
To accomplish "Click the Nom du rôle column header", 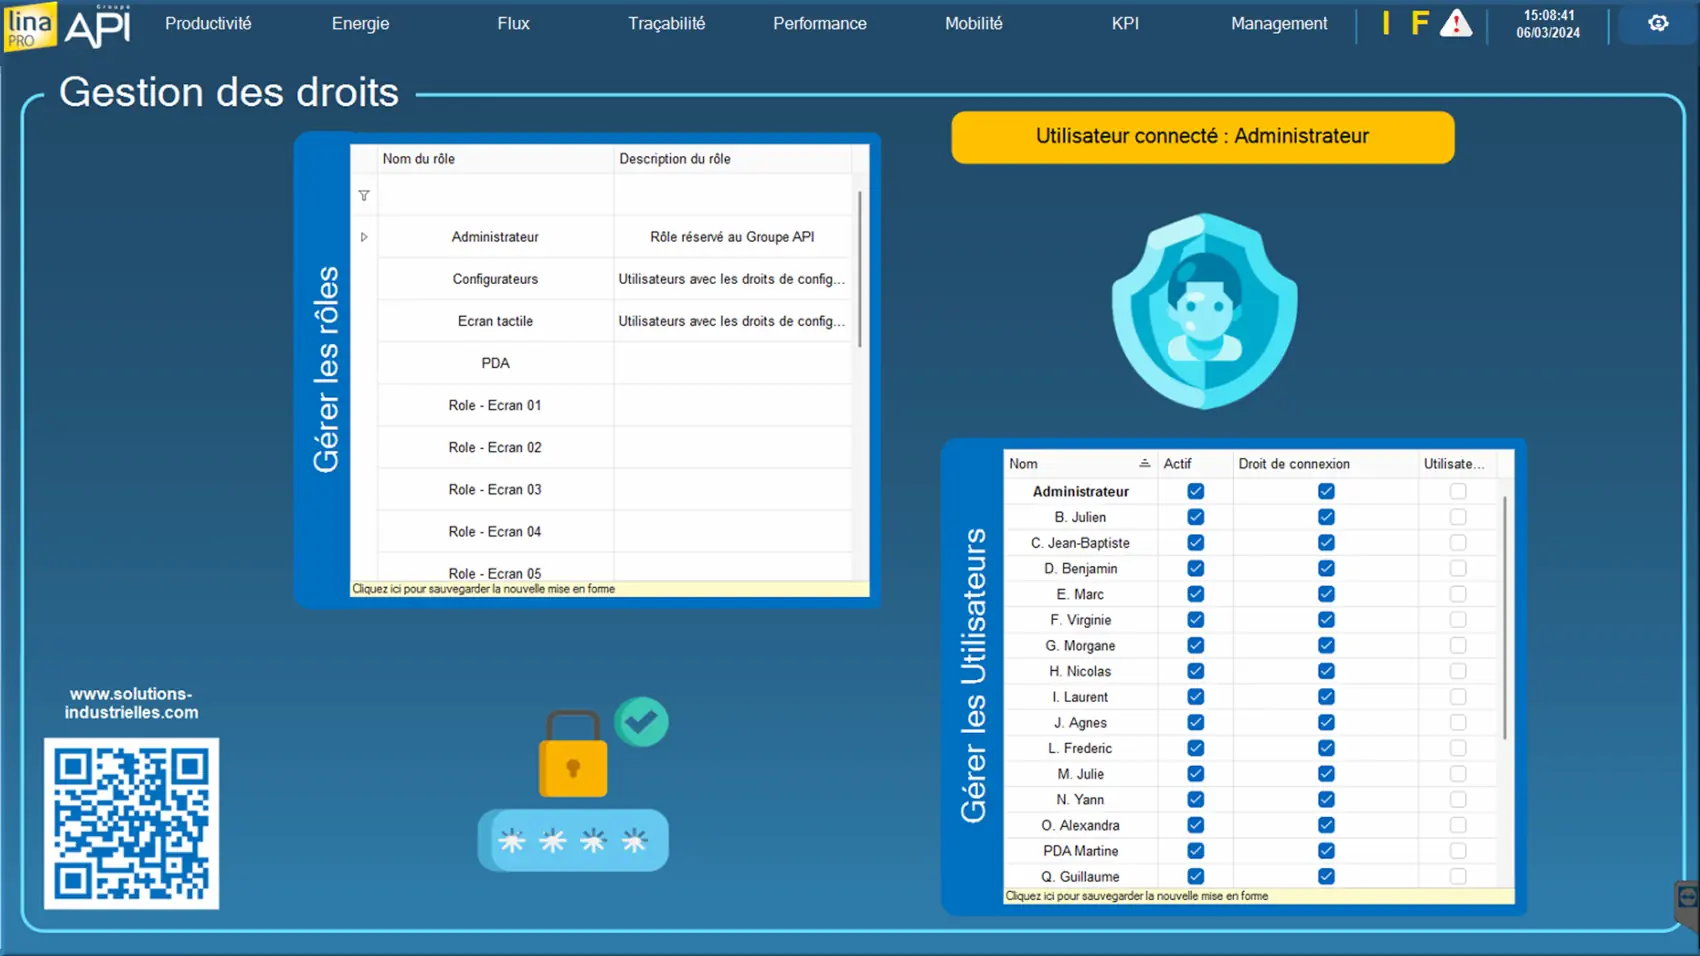I will pyautogui.click(x=495, y=159).
